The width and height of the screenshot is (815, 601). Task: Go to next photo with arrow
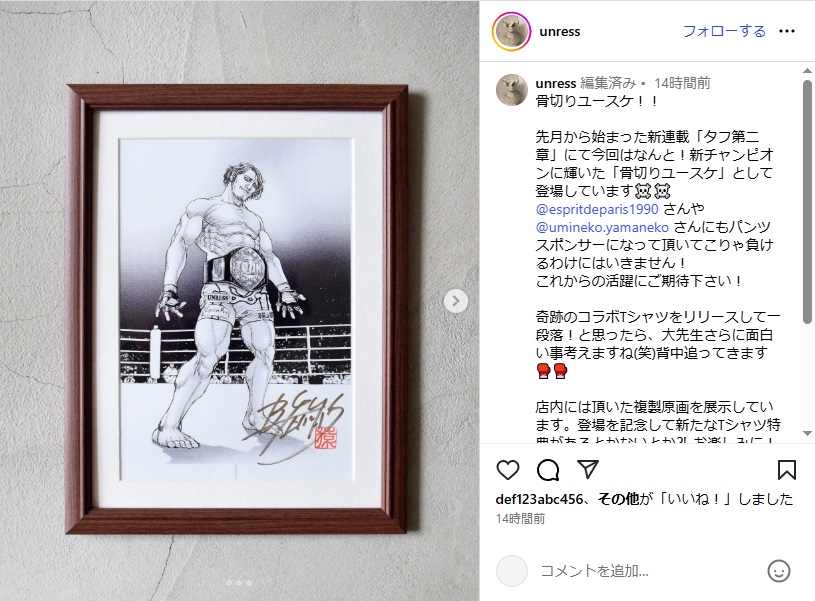456,301
